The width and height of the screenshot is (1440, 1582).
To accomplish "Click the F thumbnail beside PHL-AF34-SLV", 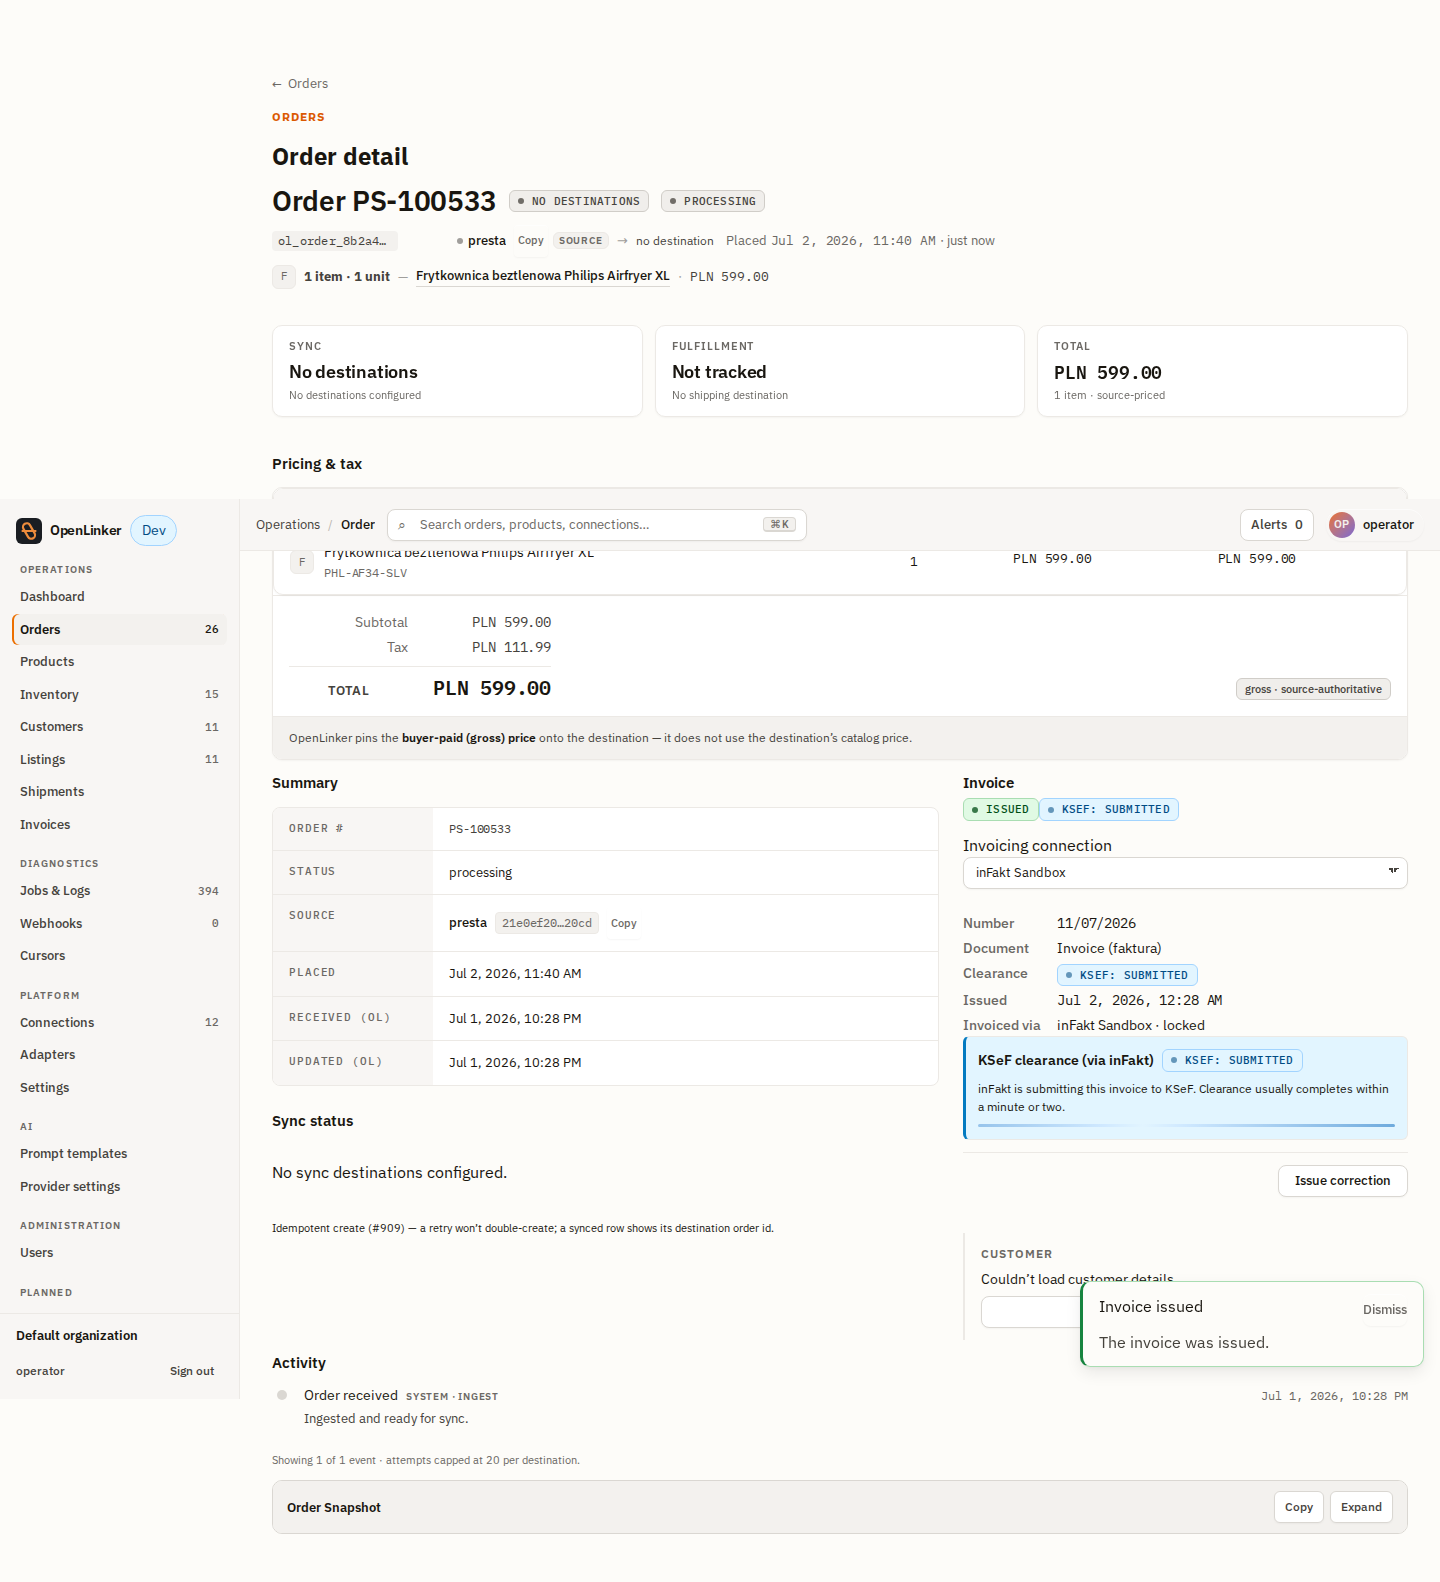I will pyautogui.click(x=302, y=562).
